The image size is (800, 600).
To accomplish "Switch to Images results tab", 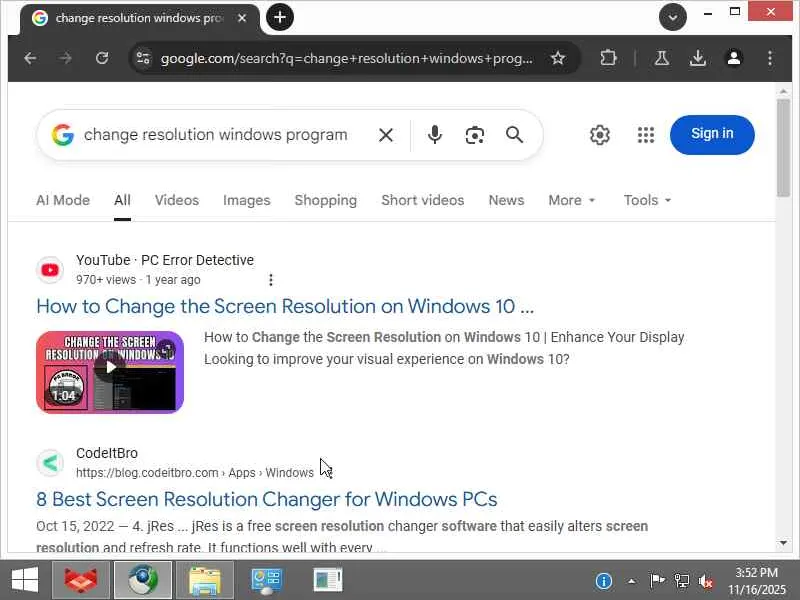I will 246,200.
